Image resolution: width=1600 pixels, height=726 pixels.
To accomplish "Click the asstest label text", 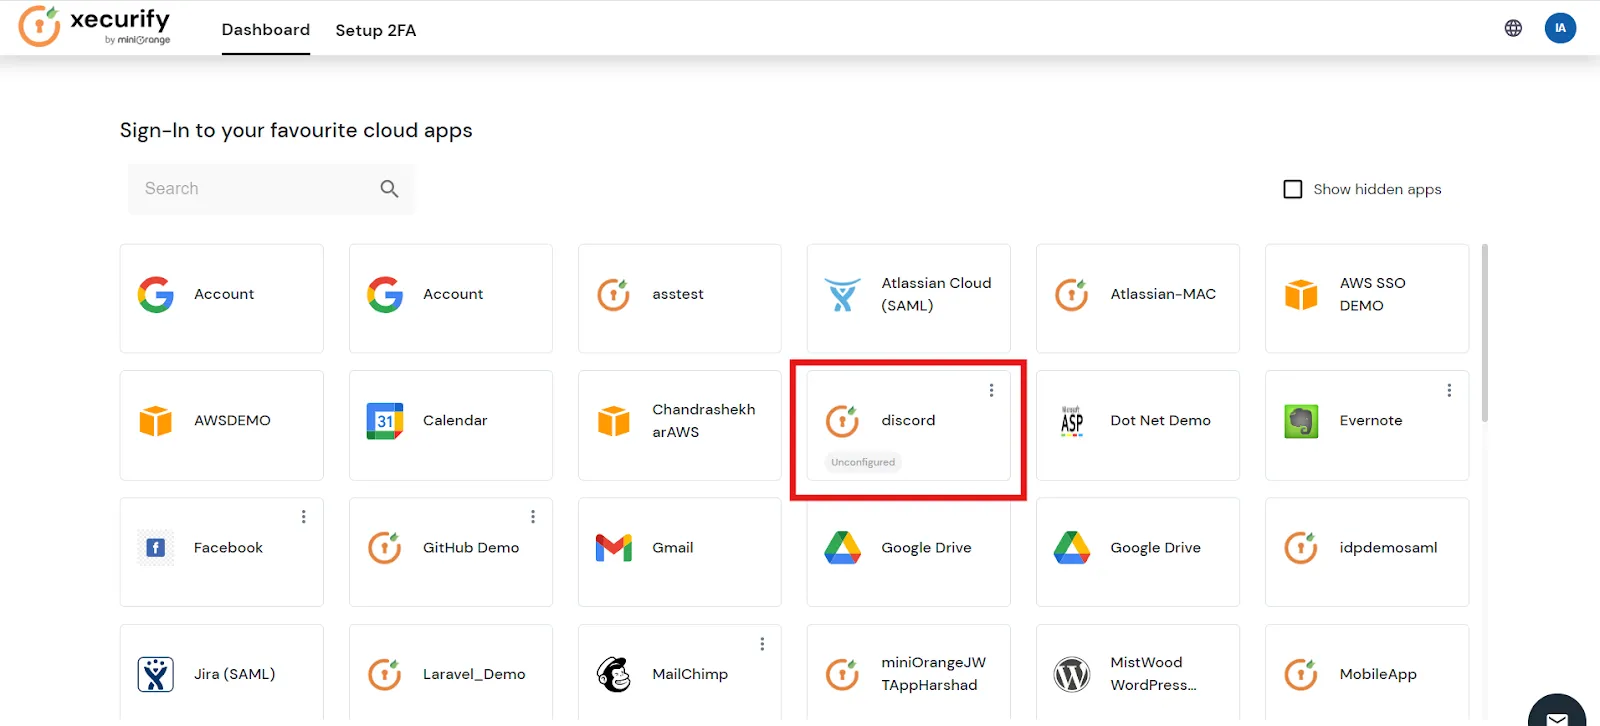I will [678, 295].
